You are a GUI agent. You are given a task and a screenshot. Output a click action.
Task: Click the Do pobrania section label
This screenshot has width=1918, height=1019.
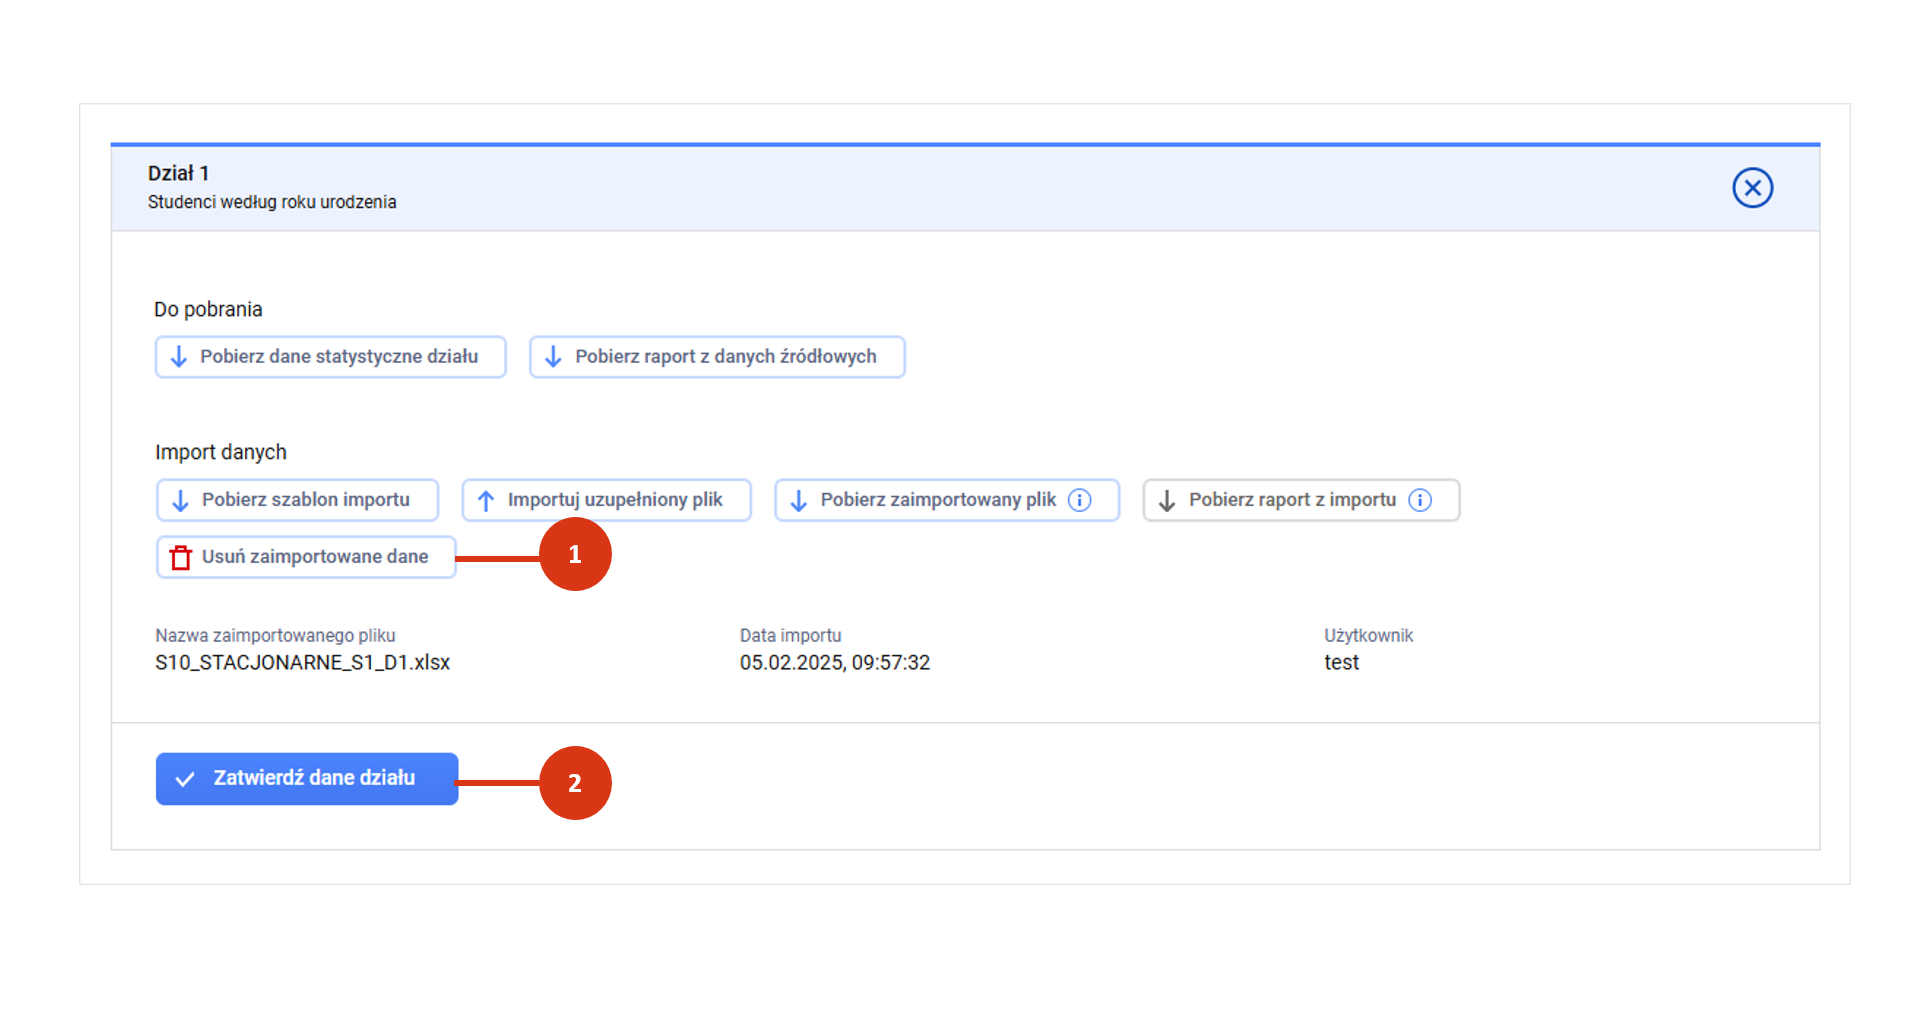tap(208, 310)
